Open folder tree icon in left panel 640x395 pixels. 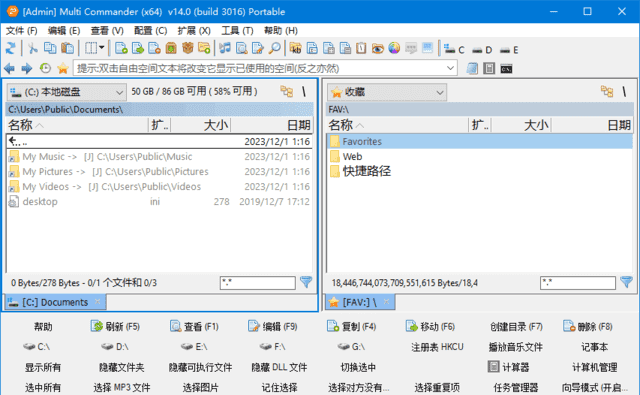pos(287,91)
